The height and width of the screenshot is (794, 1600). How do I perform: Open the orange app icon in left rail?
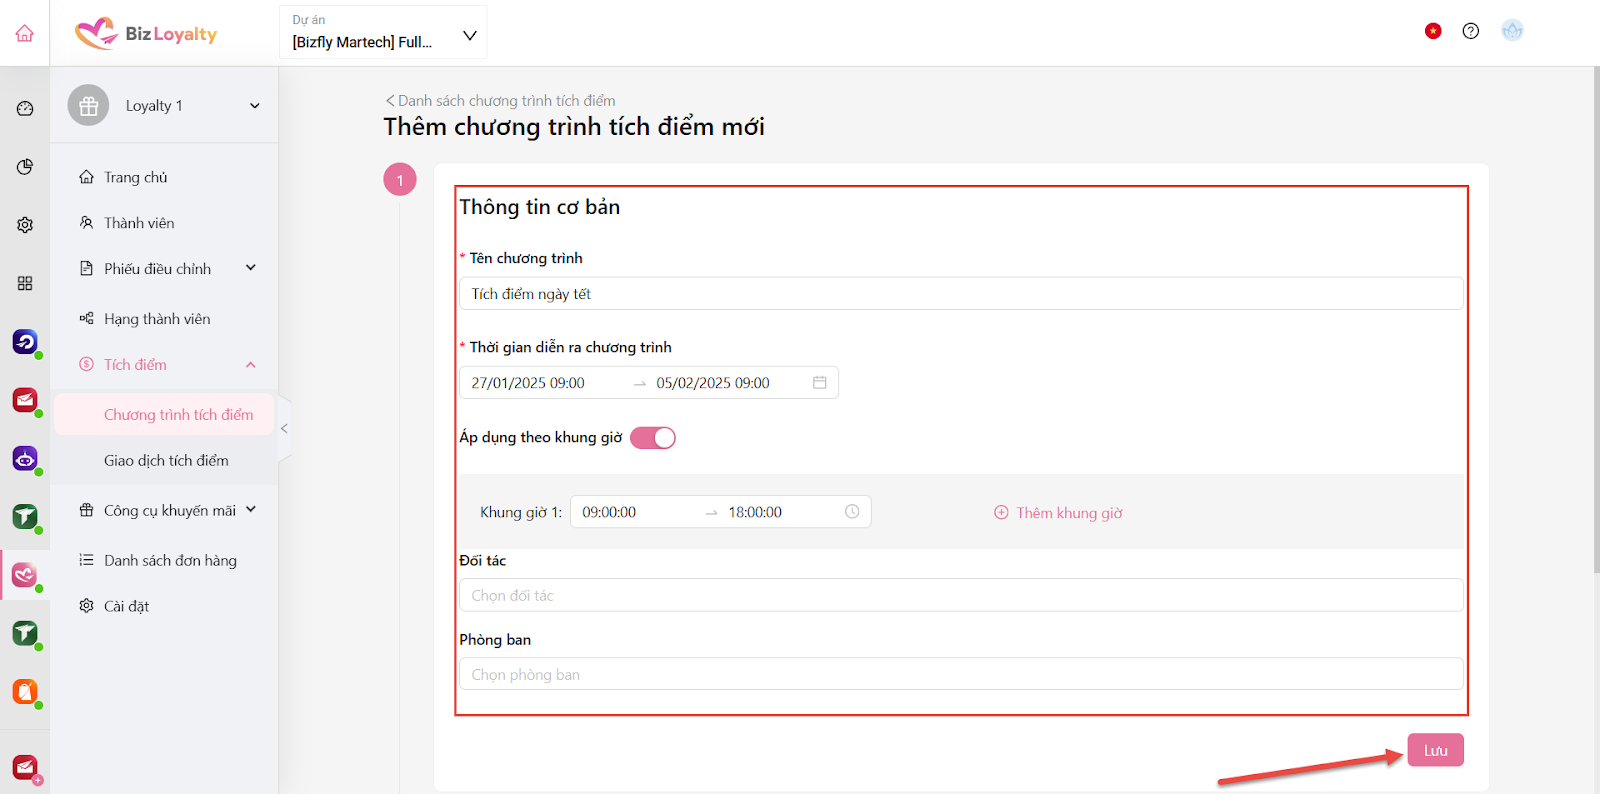tap(25, 692)
